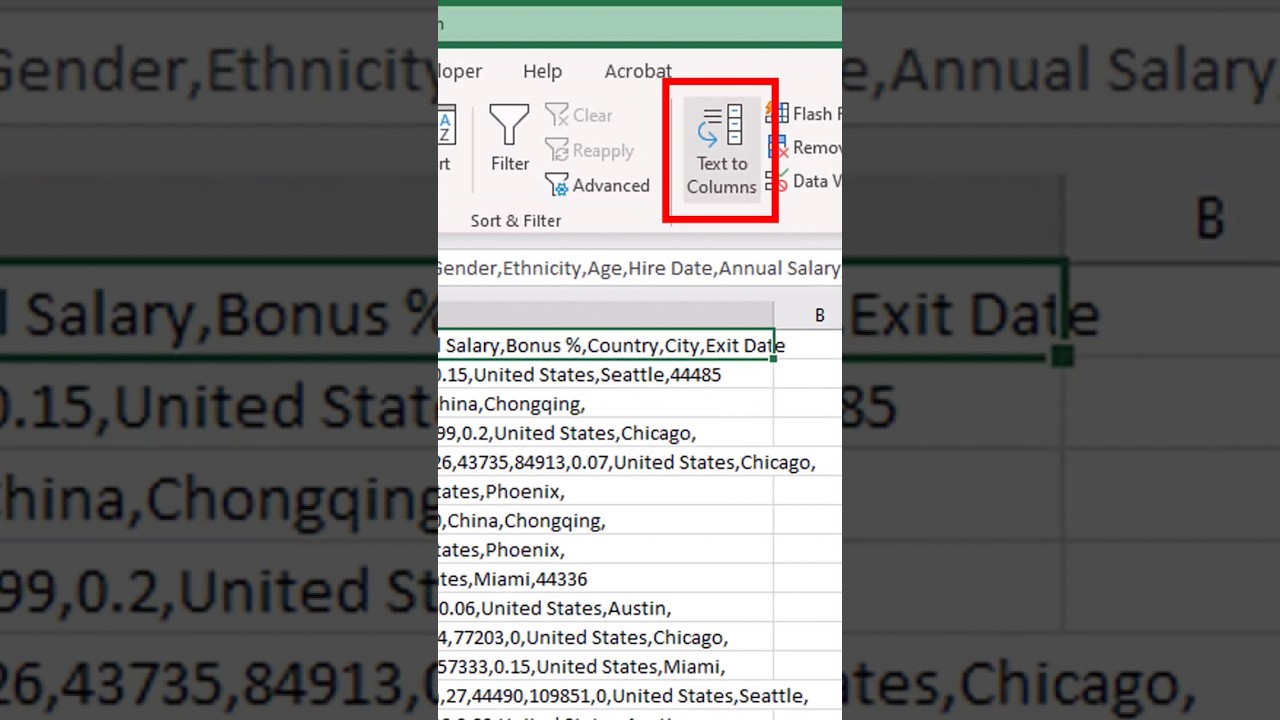Click the Data Validation icon
Screen dimensions: 1280x720
coord(777,181)
